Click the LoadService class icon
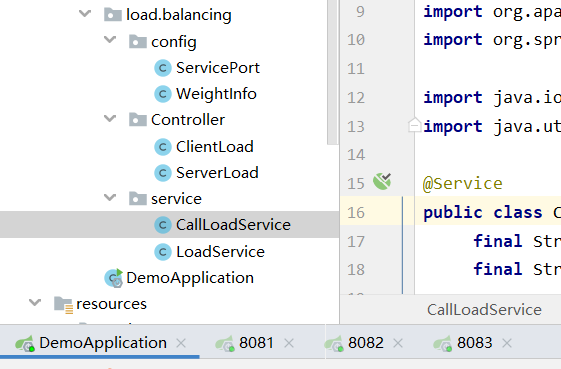The height and width of the screenshot is (369, 561). 163,252
